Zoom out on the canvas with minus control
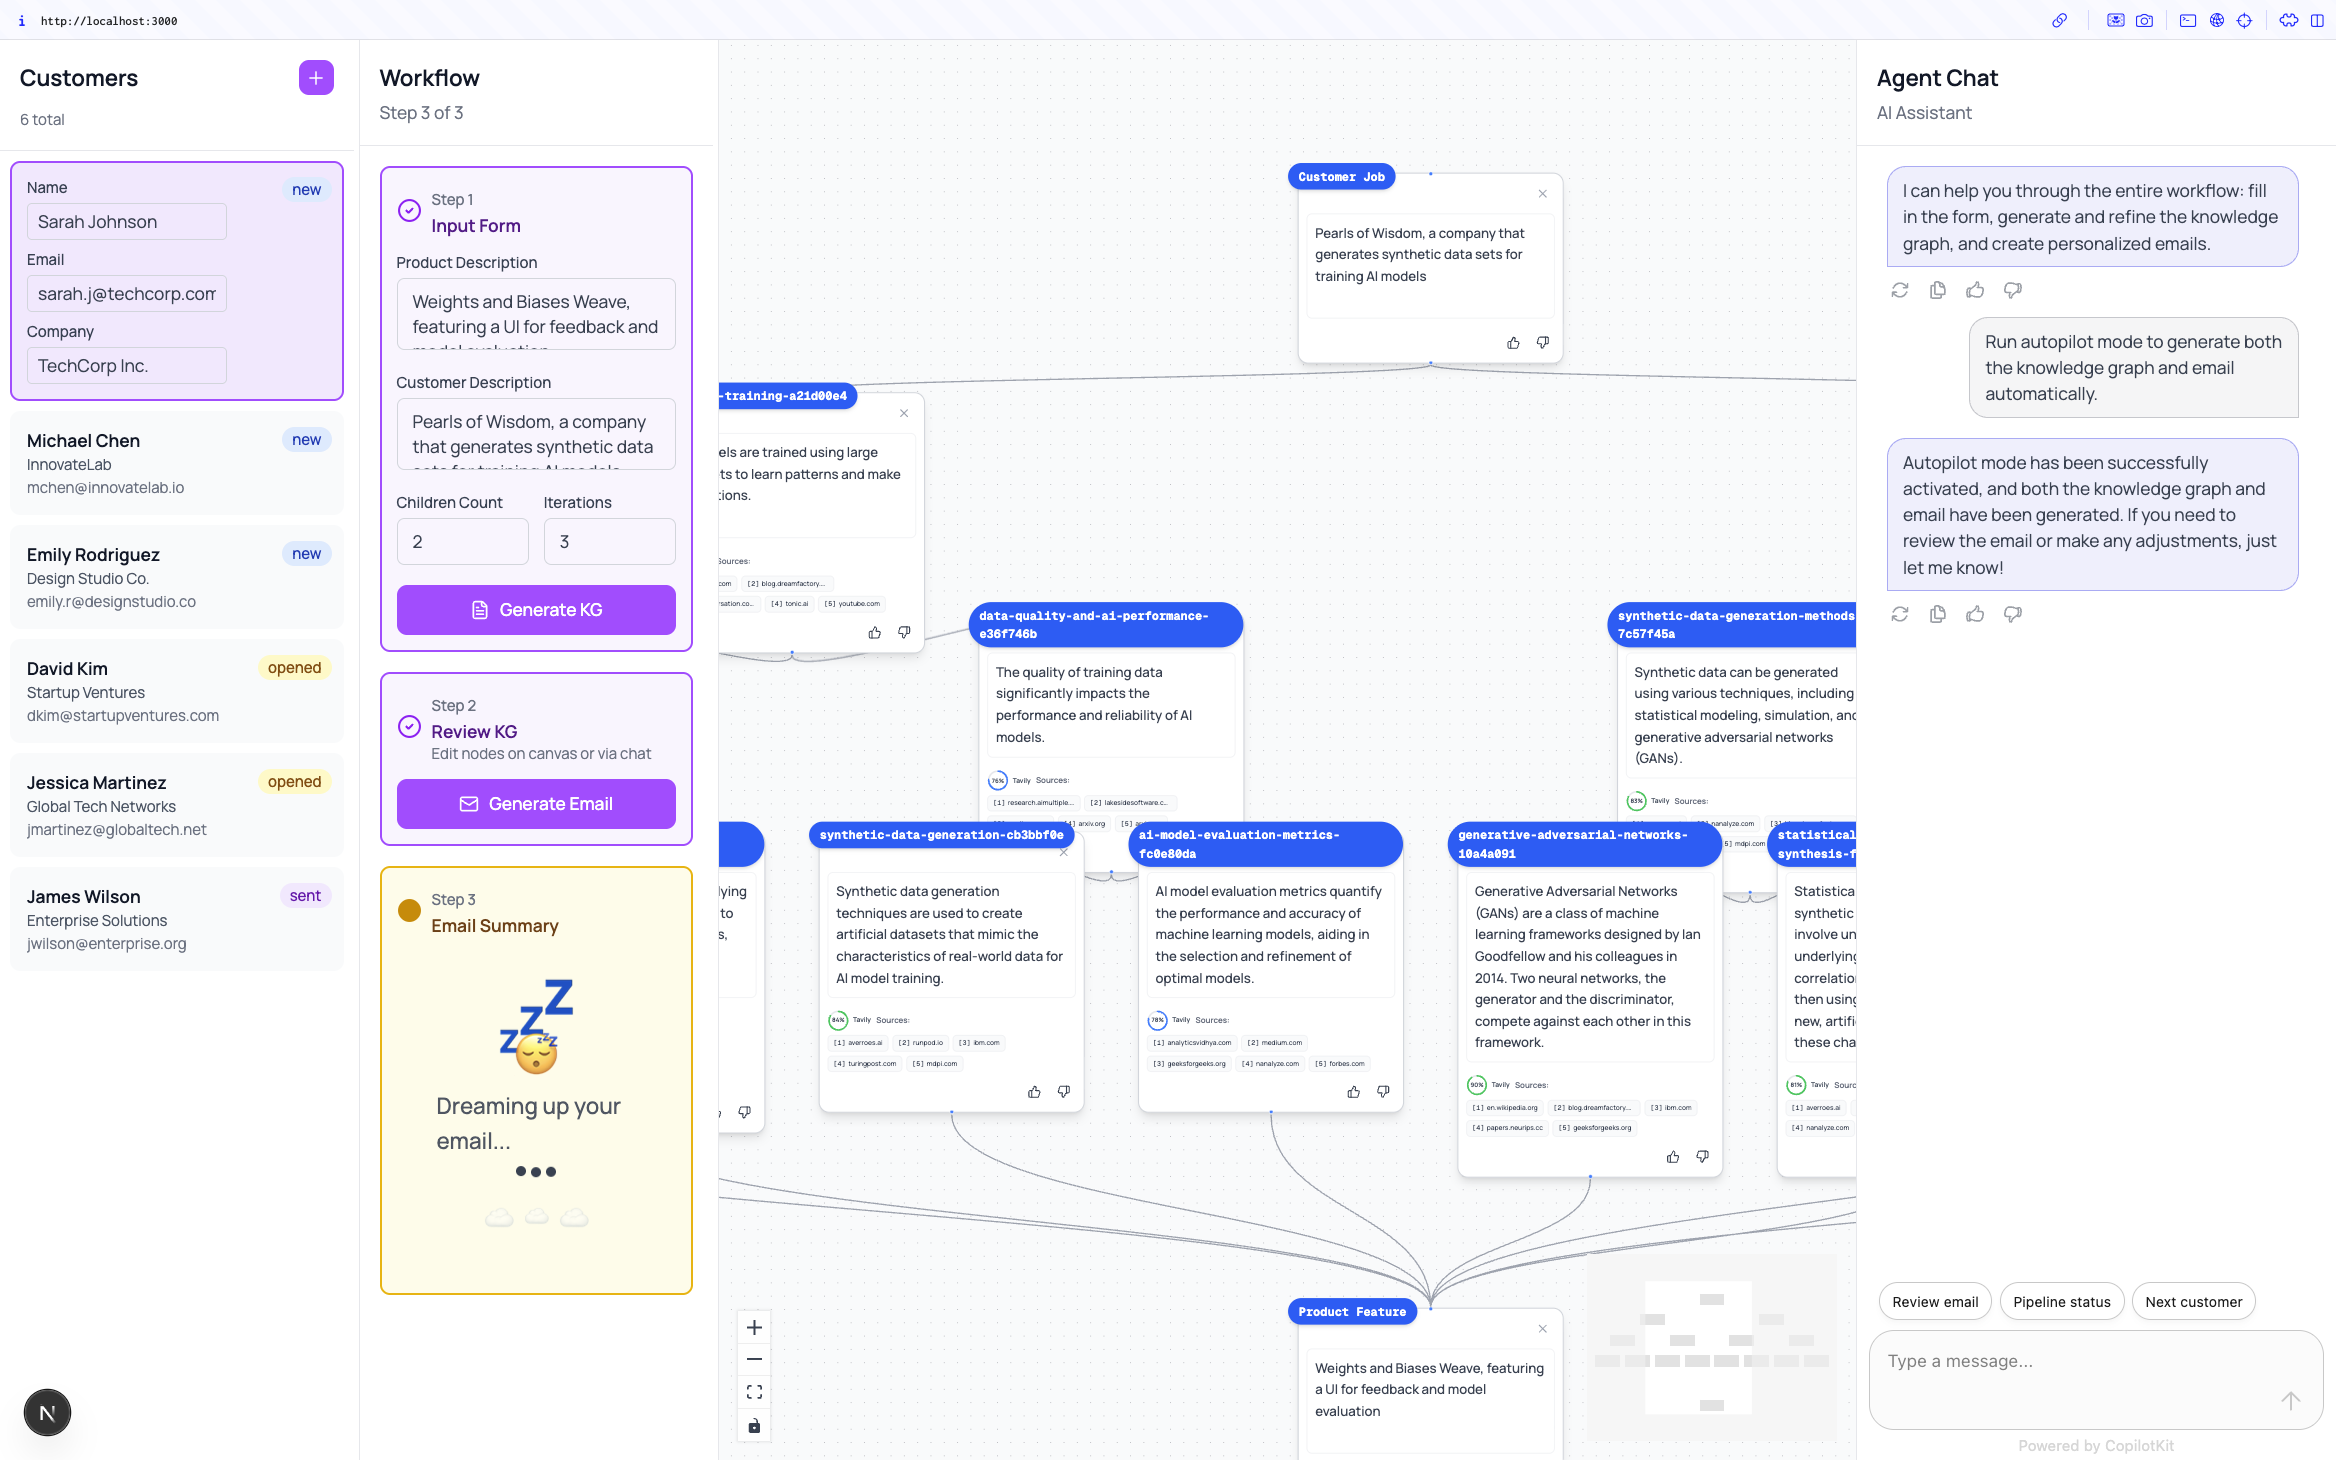The width and height of the screenshot is (2336, 1460). tap(754, 1359)
